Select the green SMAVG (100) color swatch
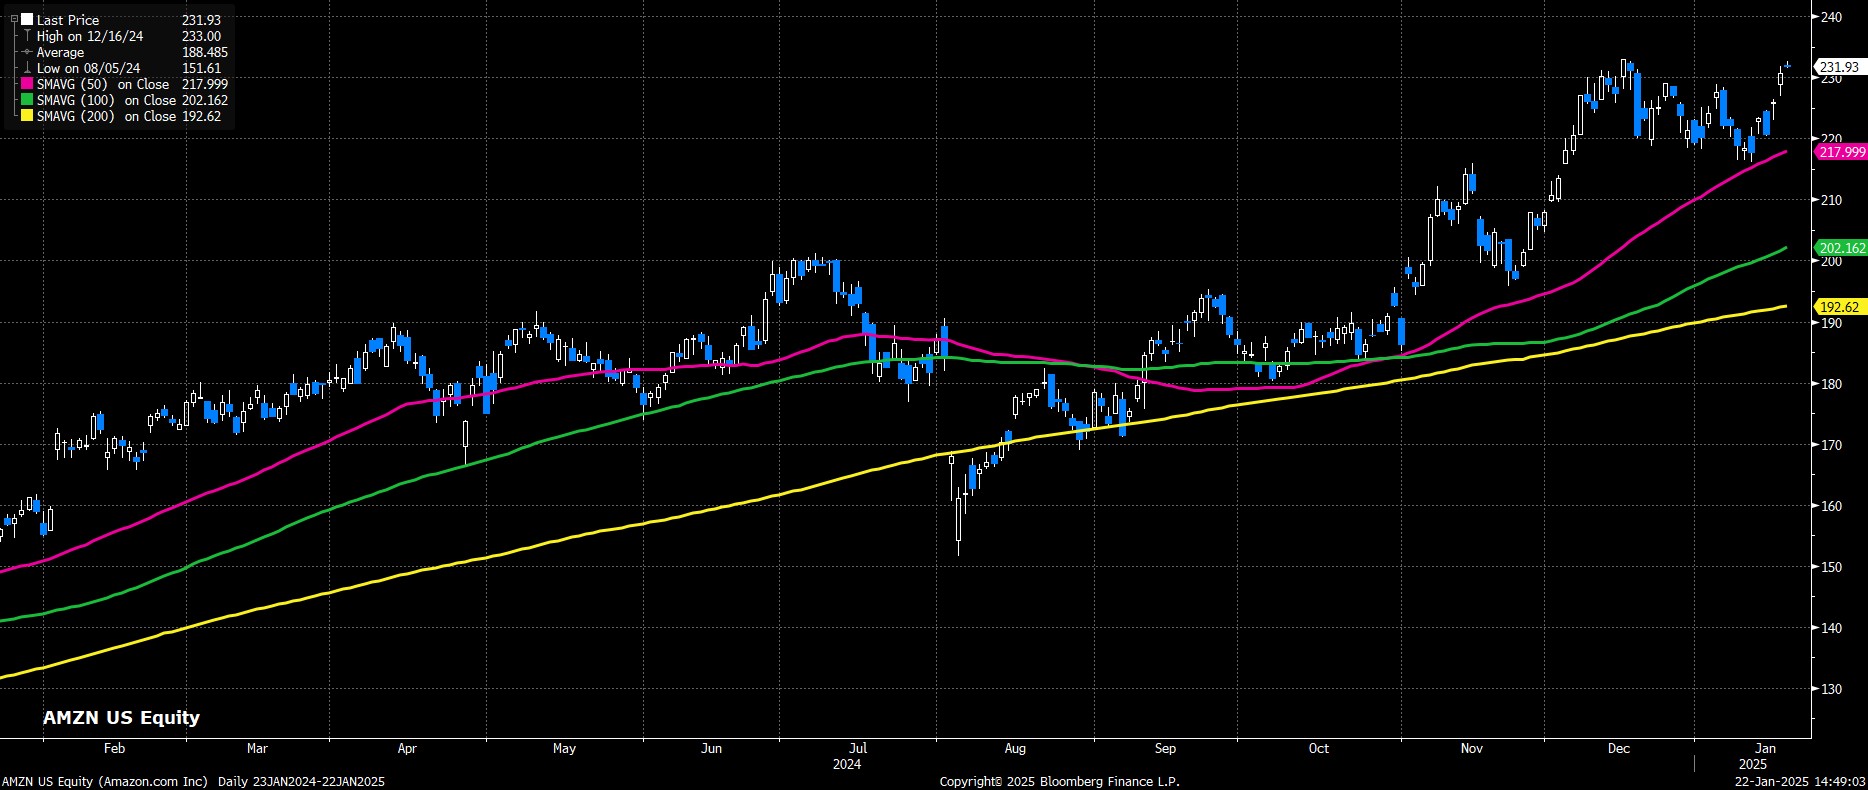 point(27,100)
